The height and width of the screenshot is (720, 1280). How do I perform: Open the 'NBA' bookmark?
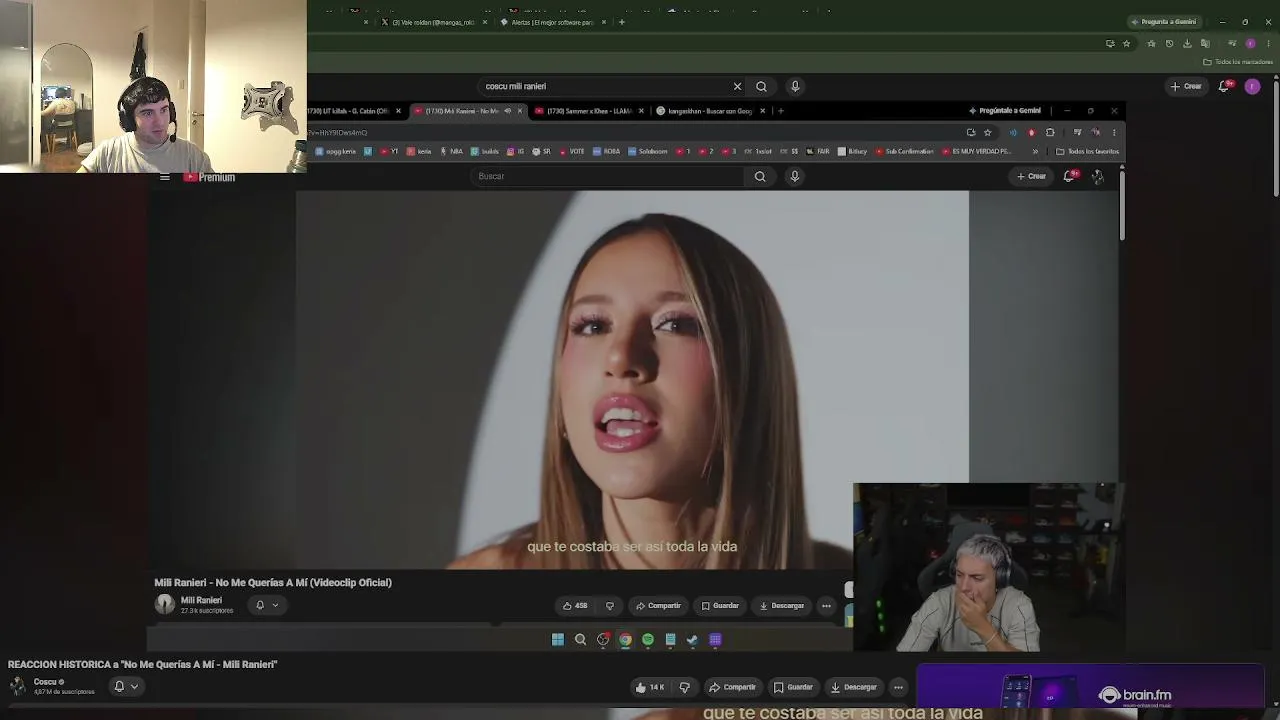click(x=452, y=152)
